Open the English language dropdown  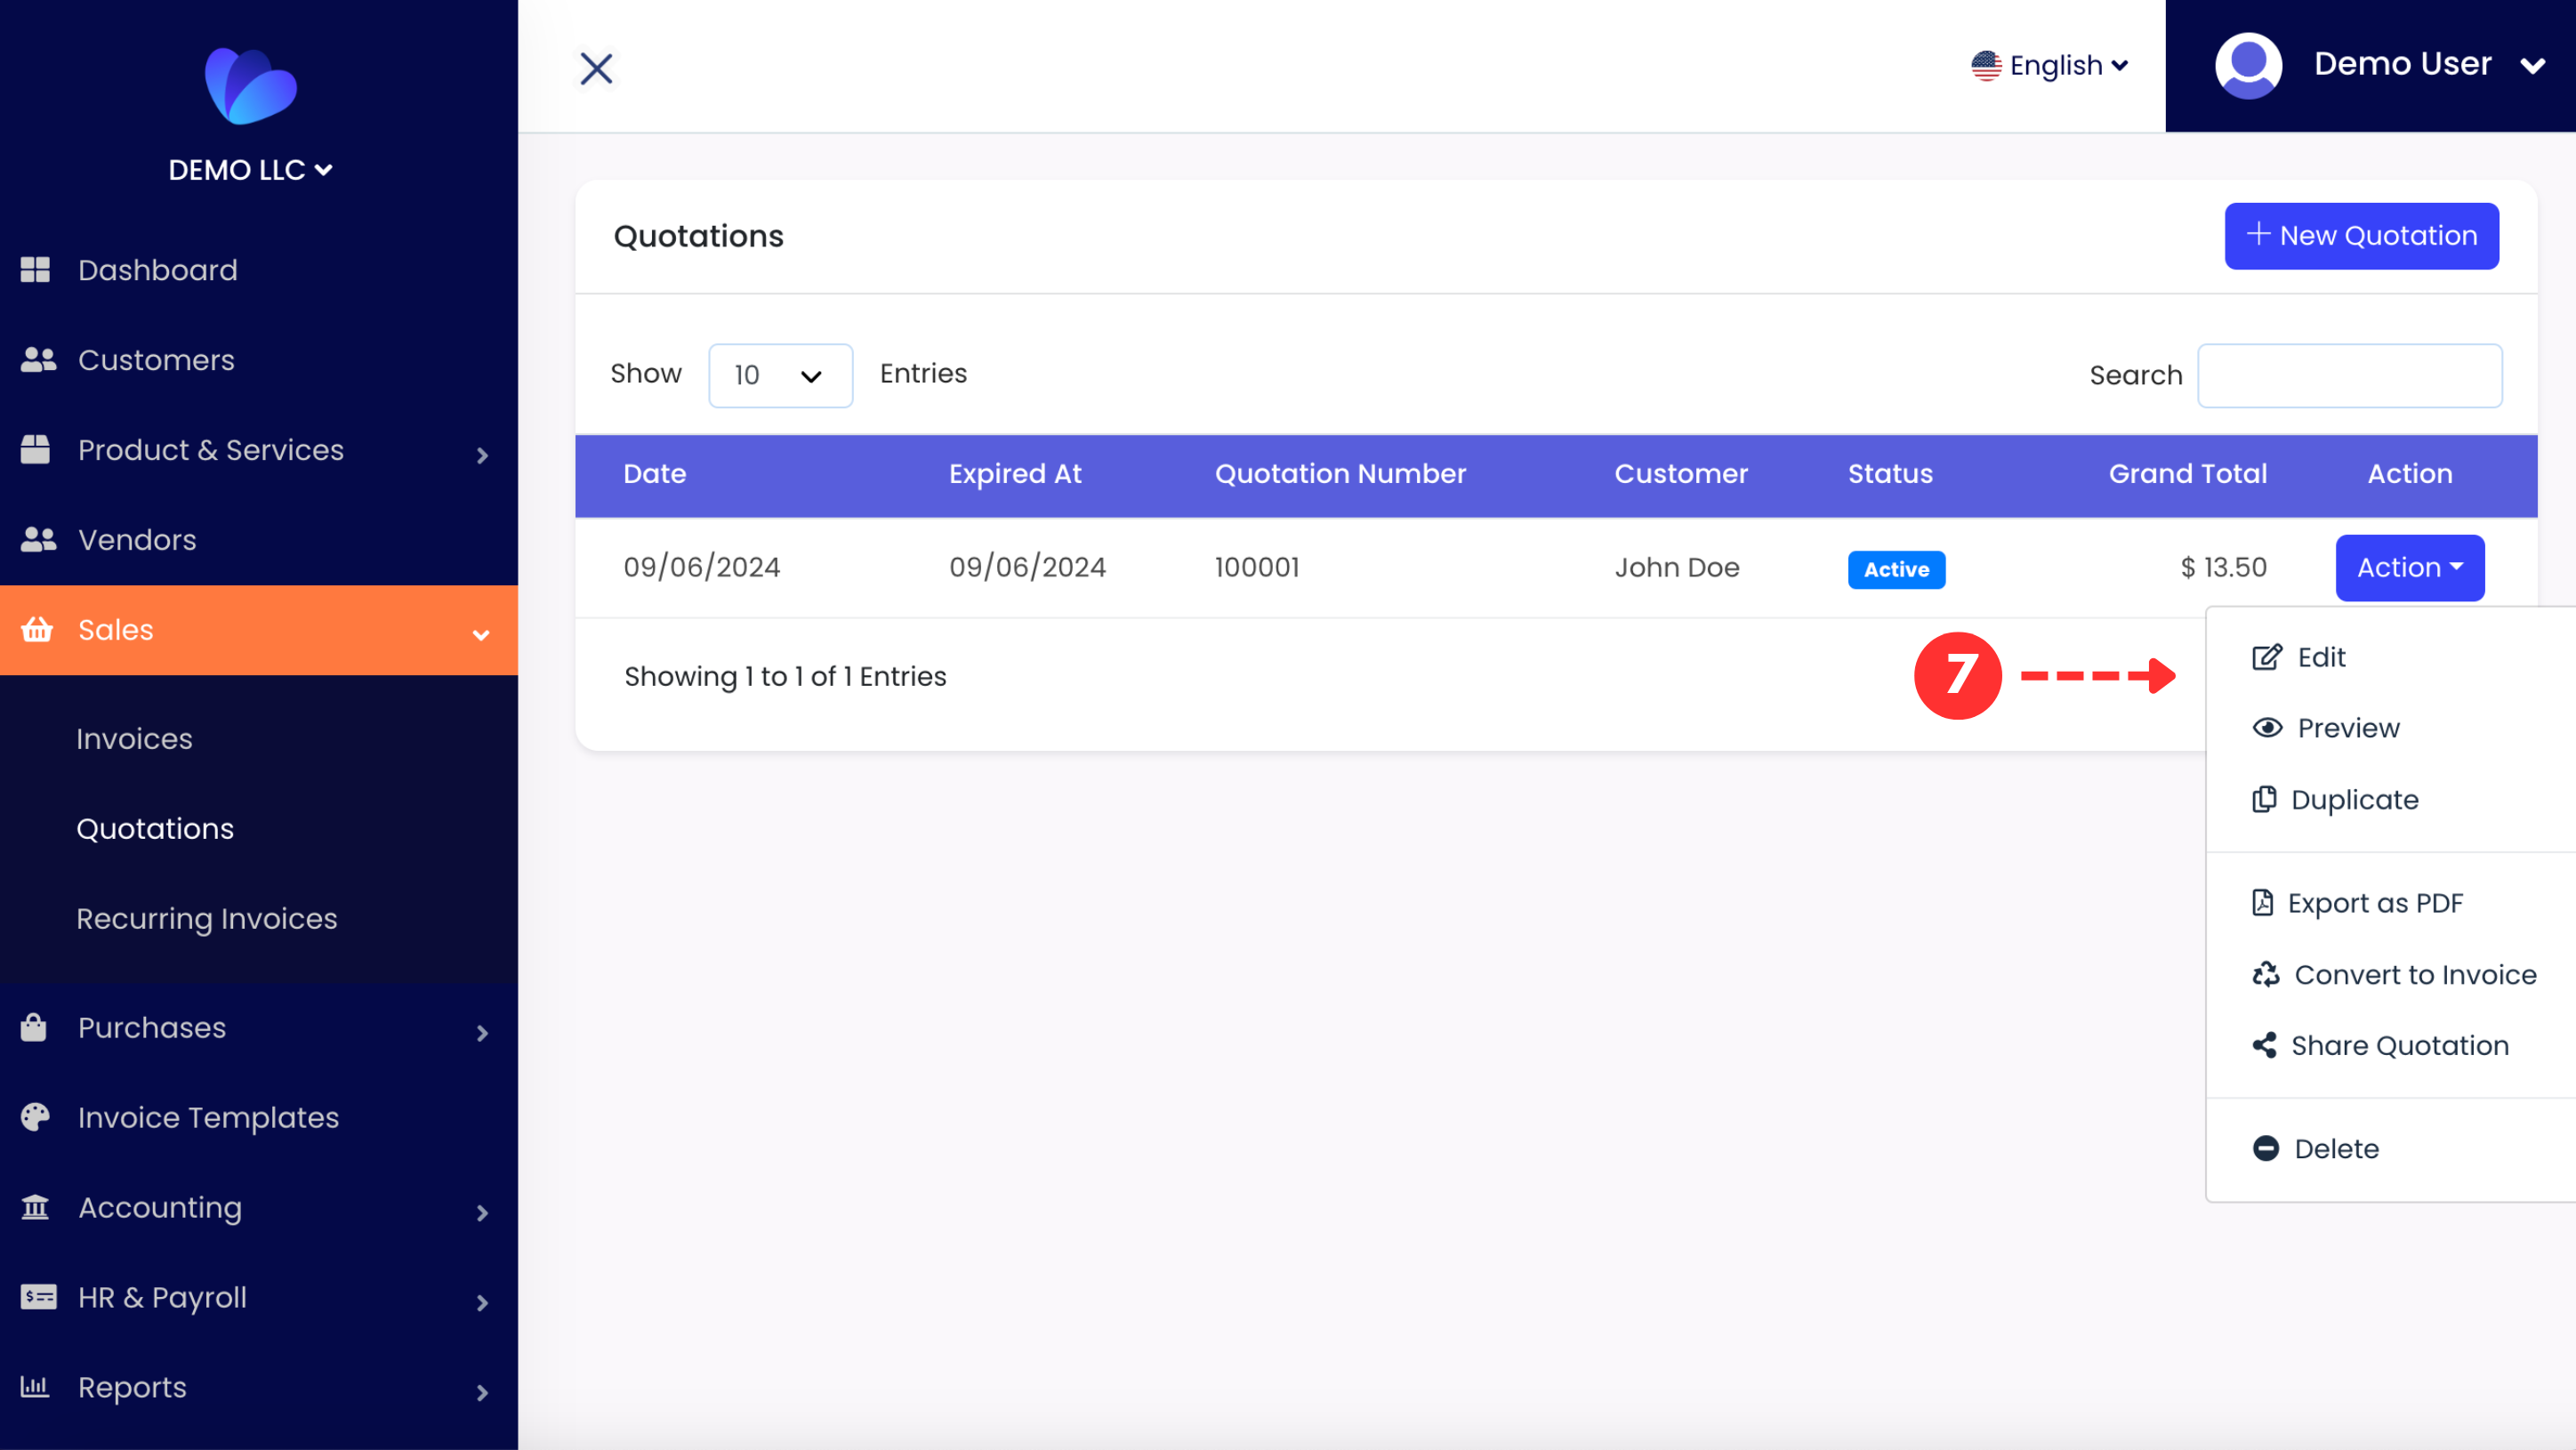[2050, 66]
